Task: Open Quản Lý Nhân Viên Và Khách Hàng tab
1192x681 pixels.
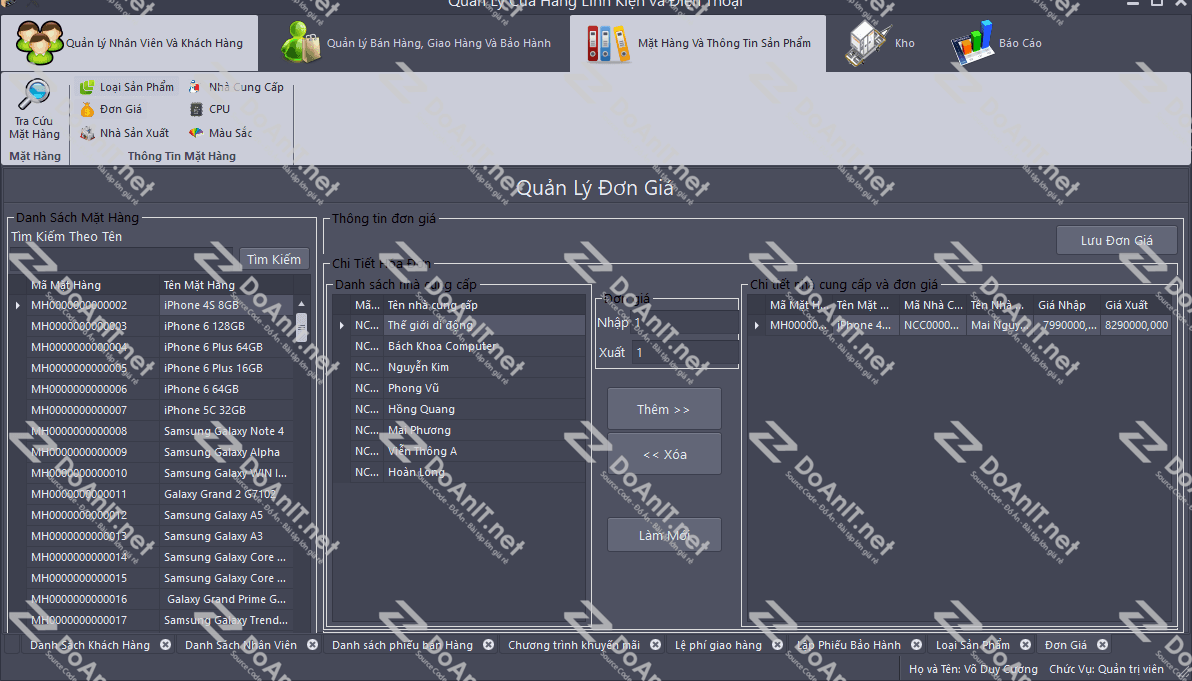Action: coord(129,43)
